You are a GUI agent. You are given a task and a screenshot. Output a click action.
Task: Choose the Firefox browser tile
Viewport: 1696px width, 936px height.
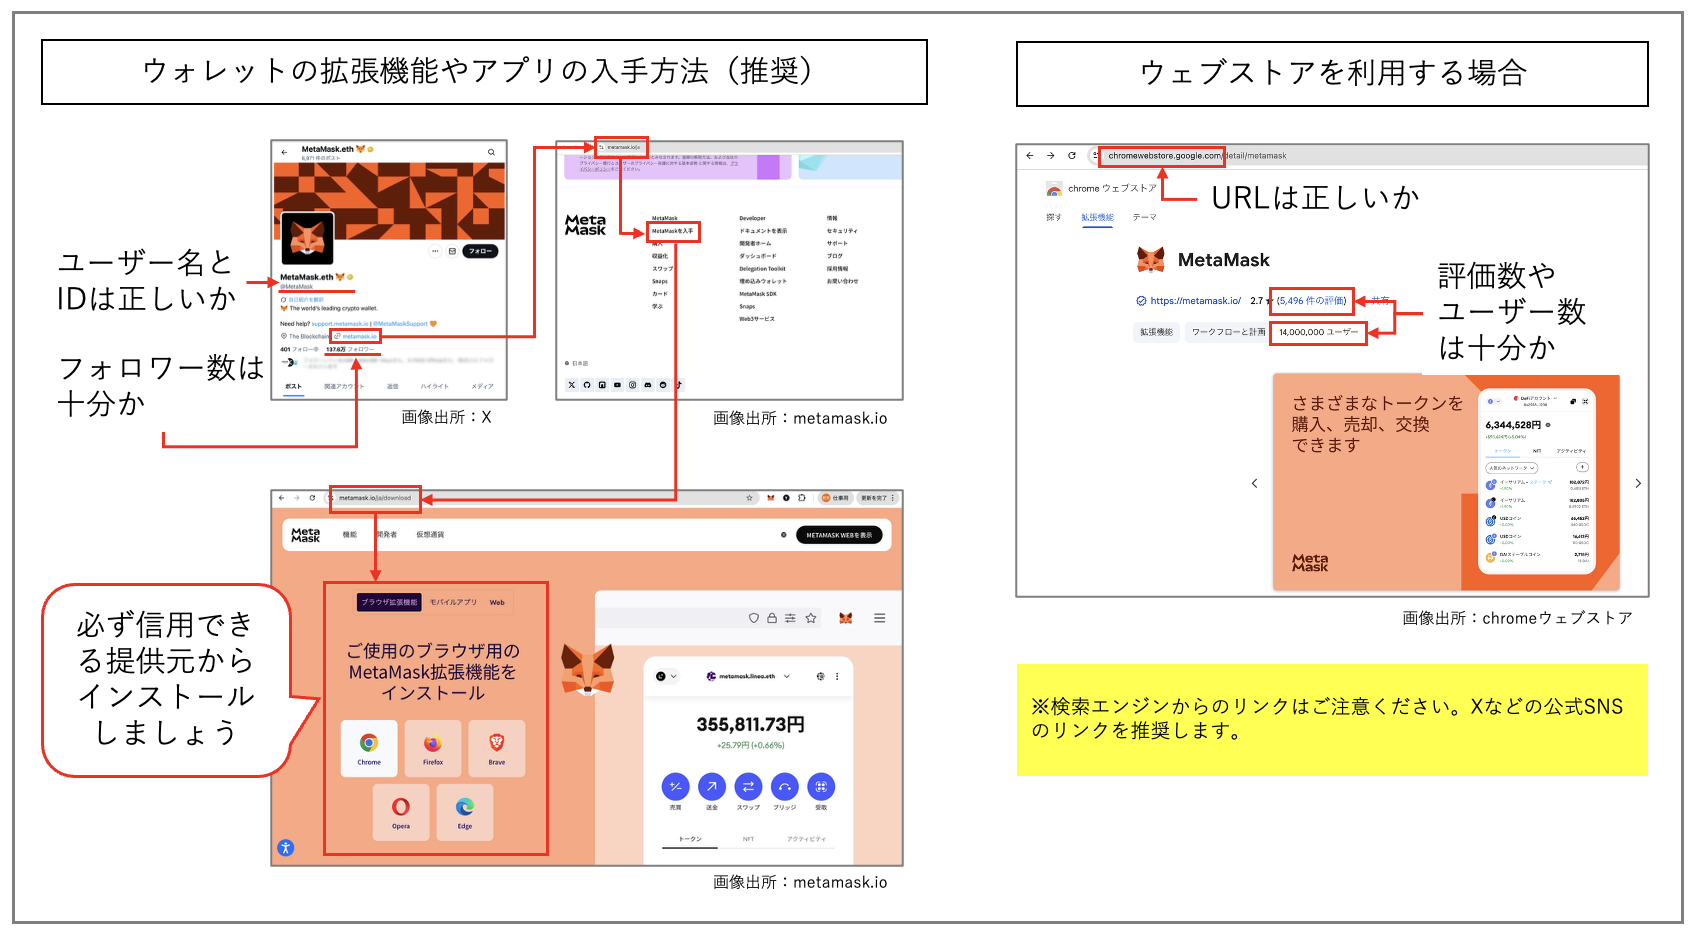(x=433, y=748)
